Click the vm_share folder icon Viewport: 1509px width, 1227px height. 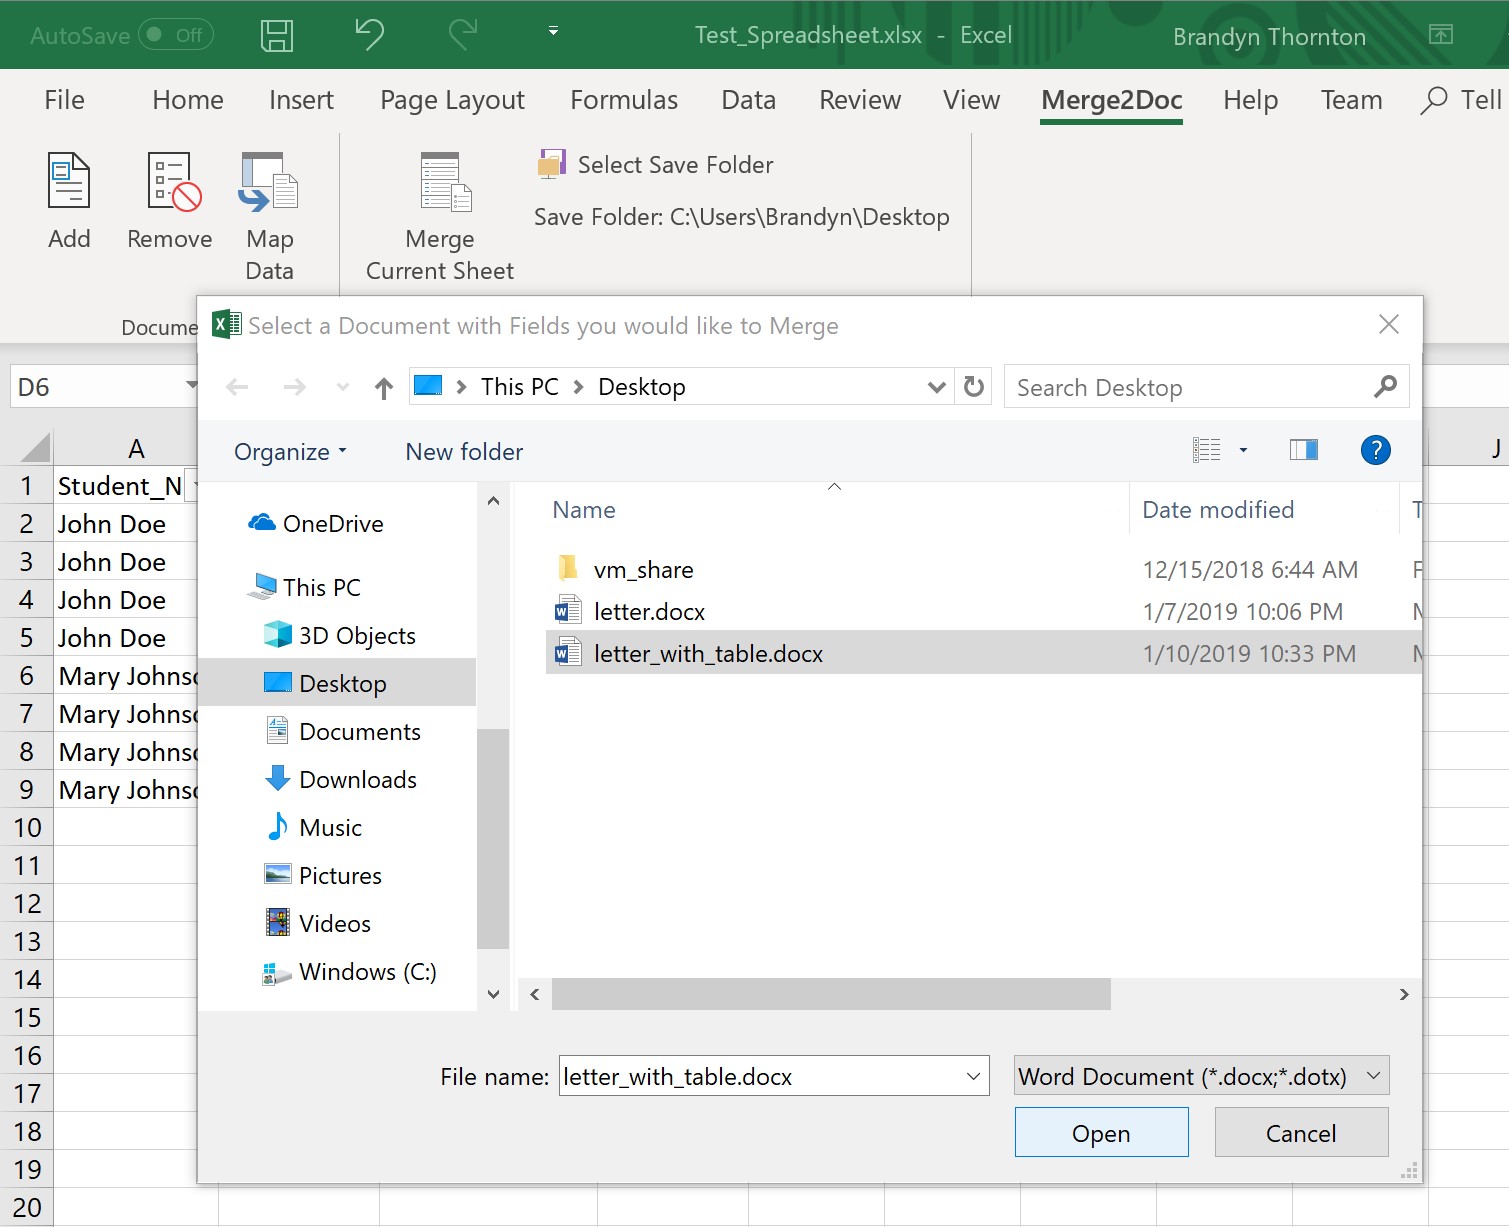point(567,569)
